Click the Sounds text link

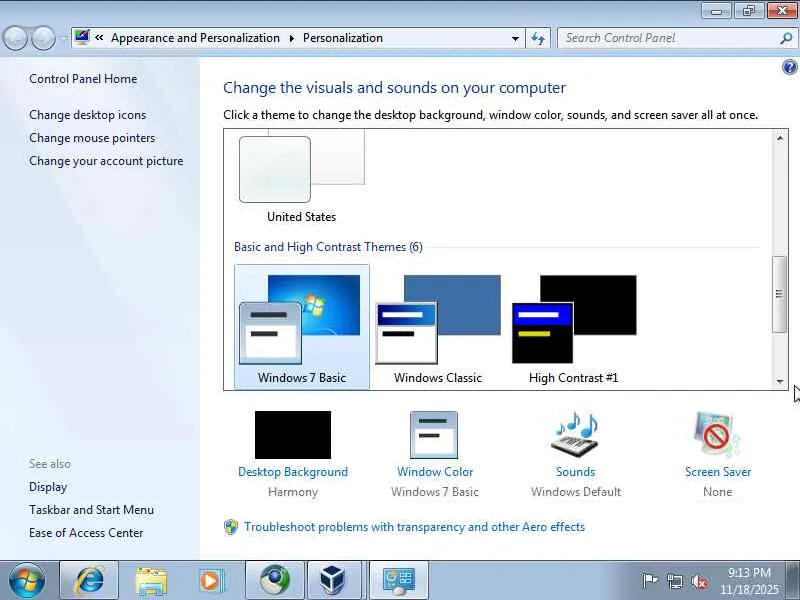pos(576,472)
